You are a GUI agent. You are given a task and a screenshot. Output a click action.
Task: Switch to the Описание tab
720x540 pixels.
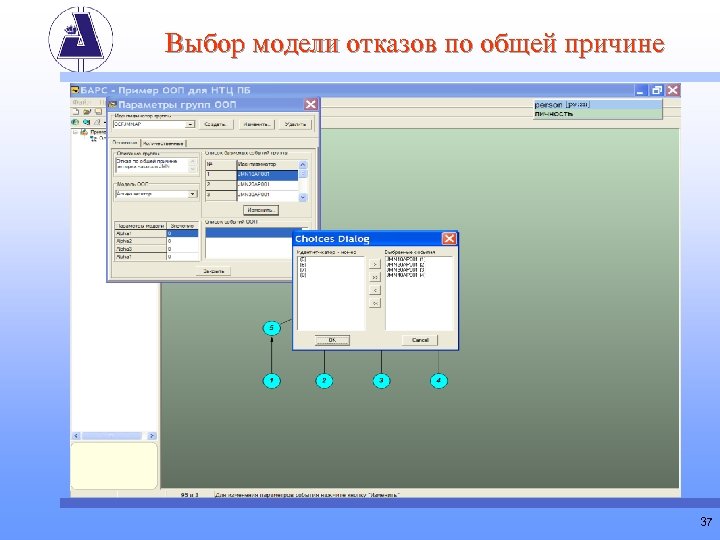(x=125, y=143)
